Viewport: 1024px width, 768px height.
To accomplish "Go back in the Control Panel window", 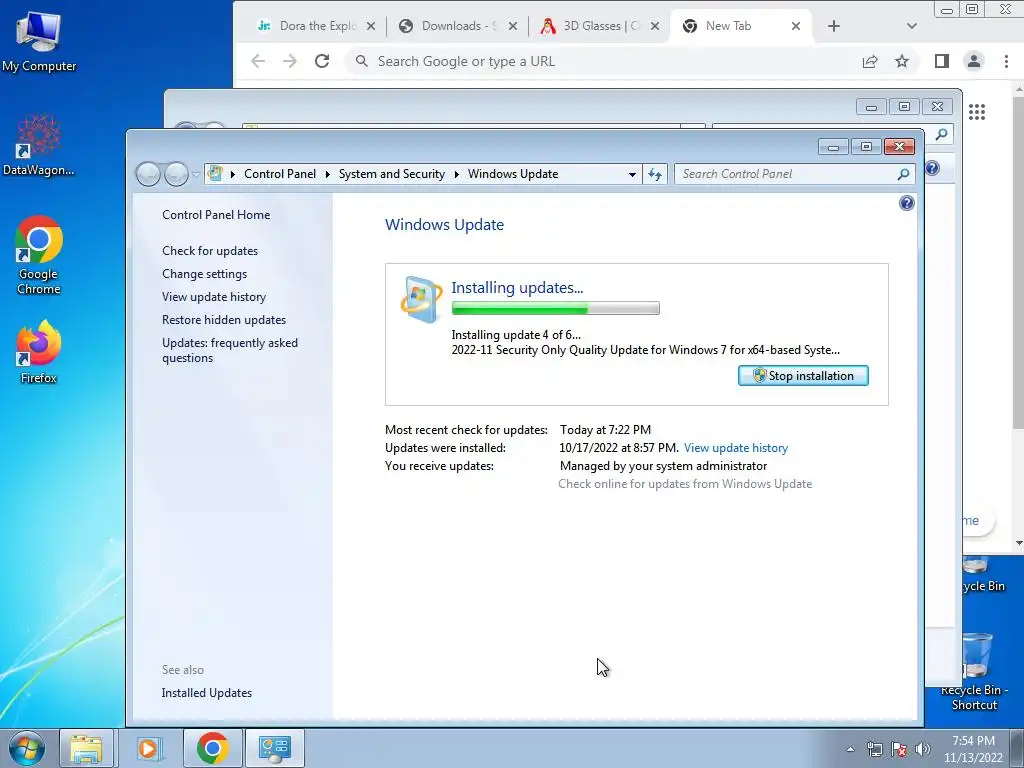I will (148, 174).
